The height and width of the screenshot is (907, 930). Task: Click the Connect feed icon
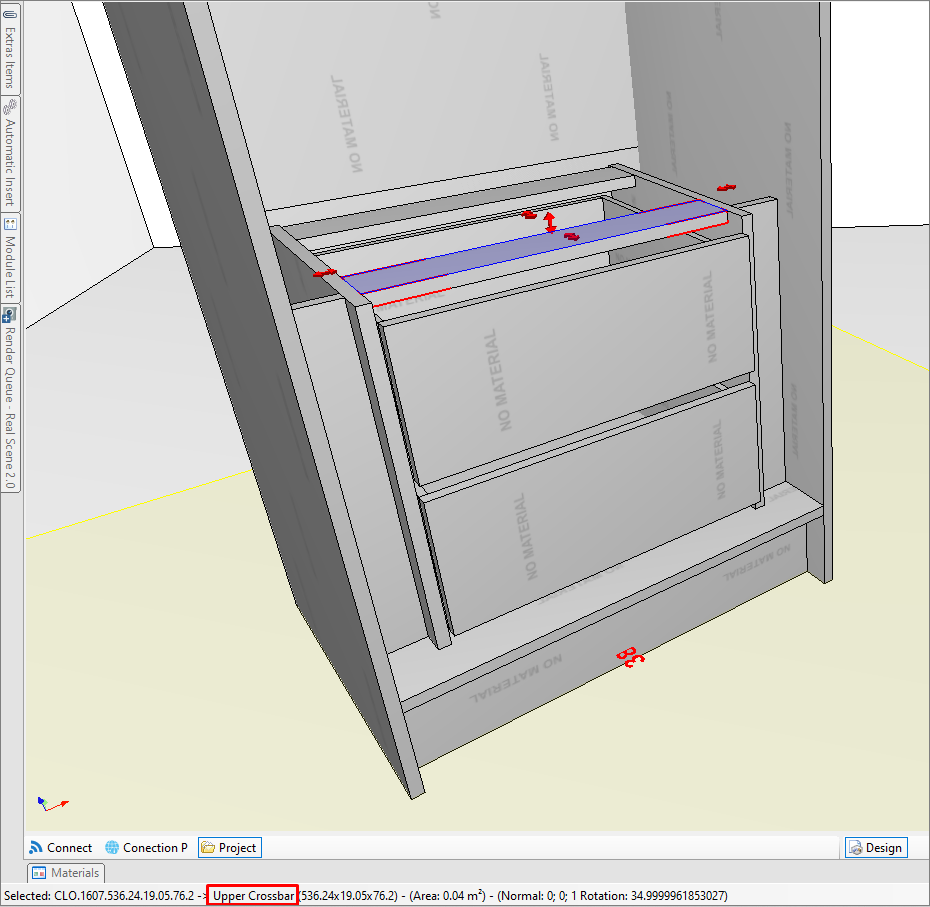[x=36, y=848]
